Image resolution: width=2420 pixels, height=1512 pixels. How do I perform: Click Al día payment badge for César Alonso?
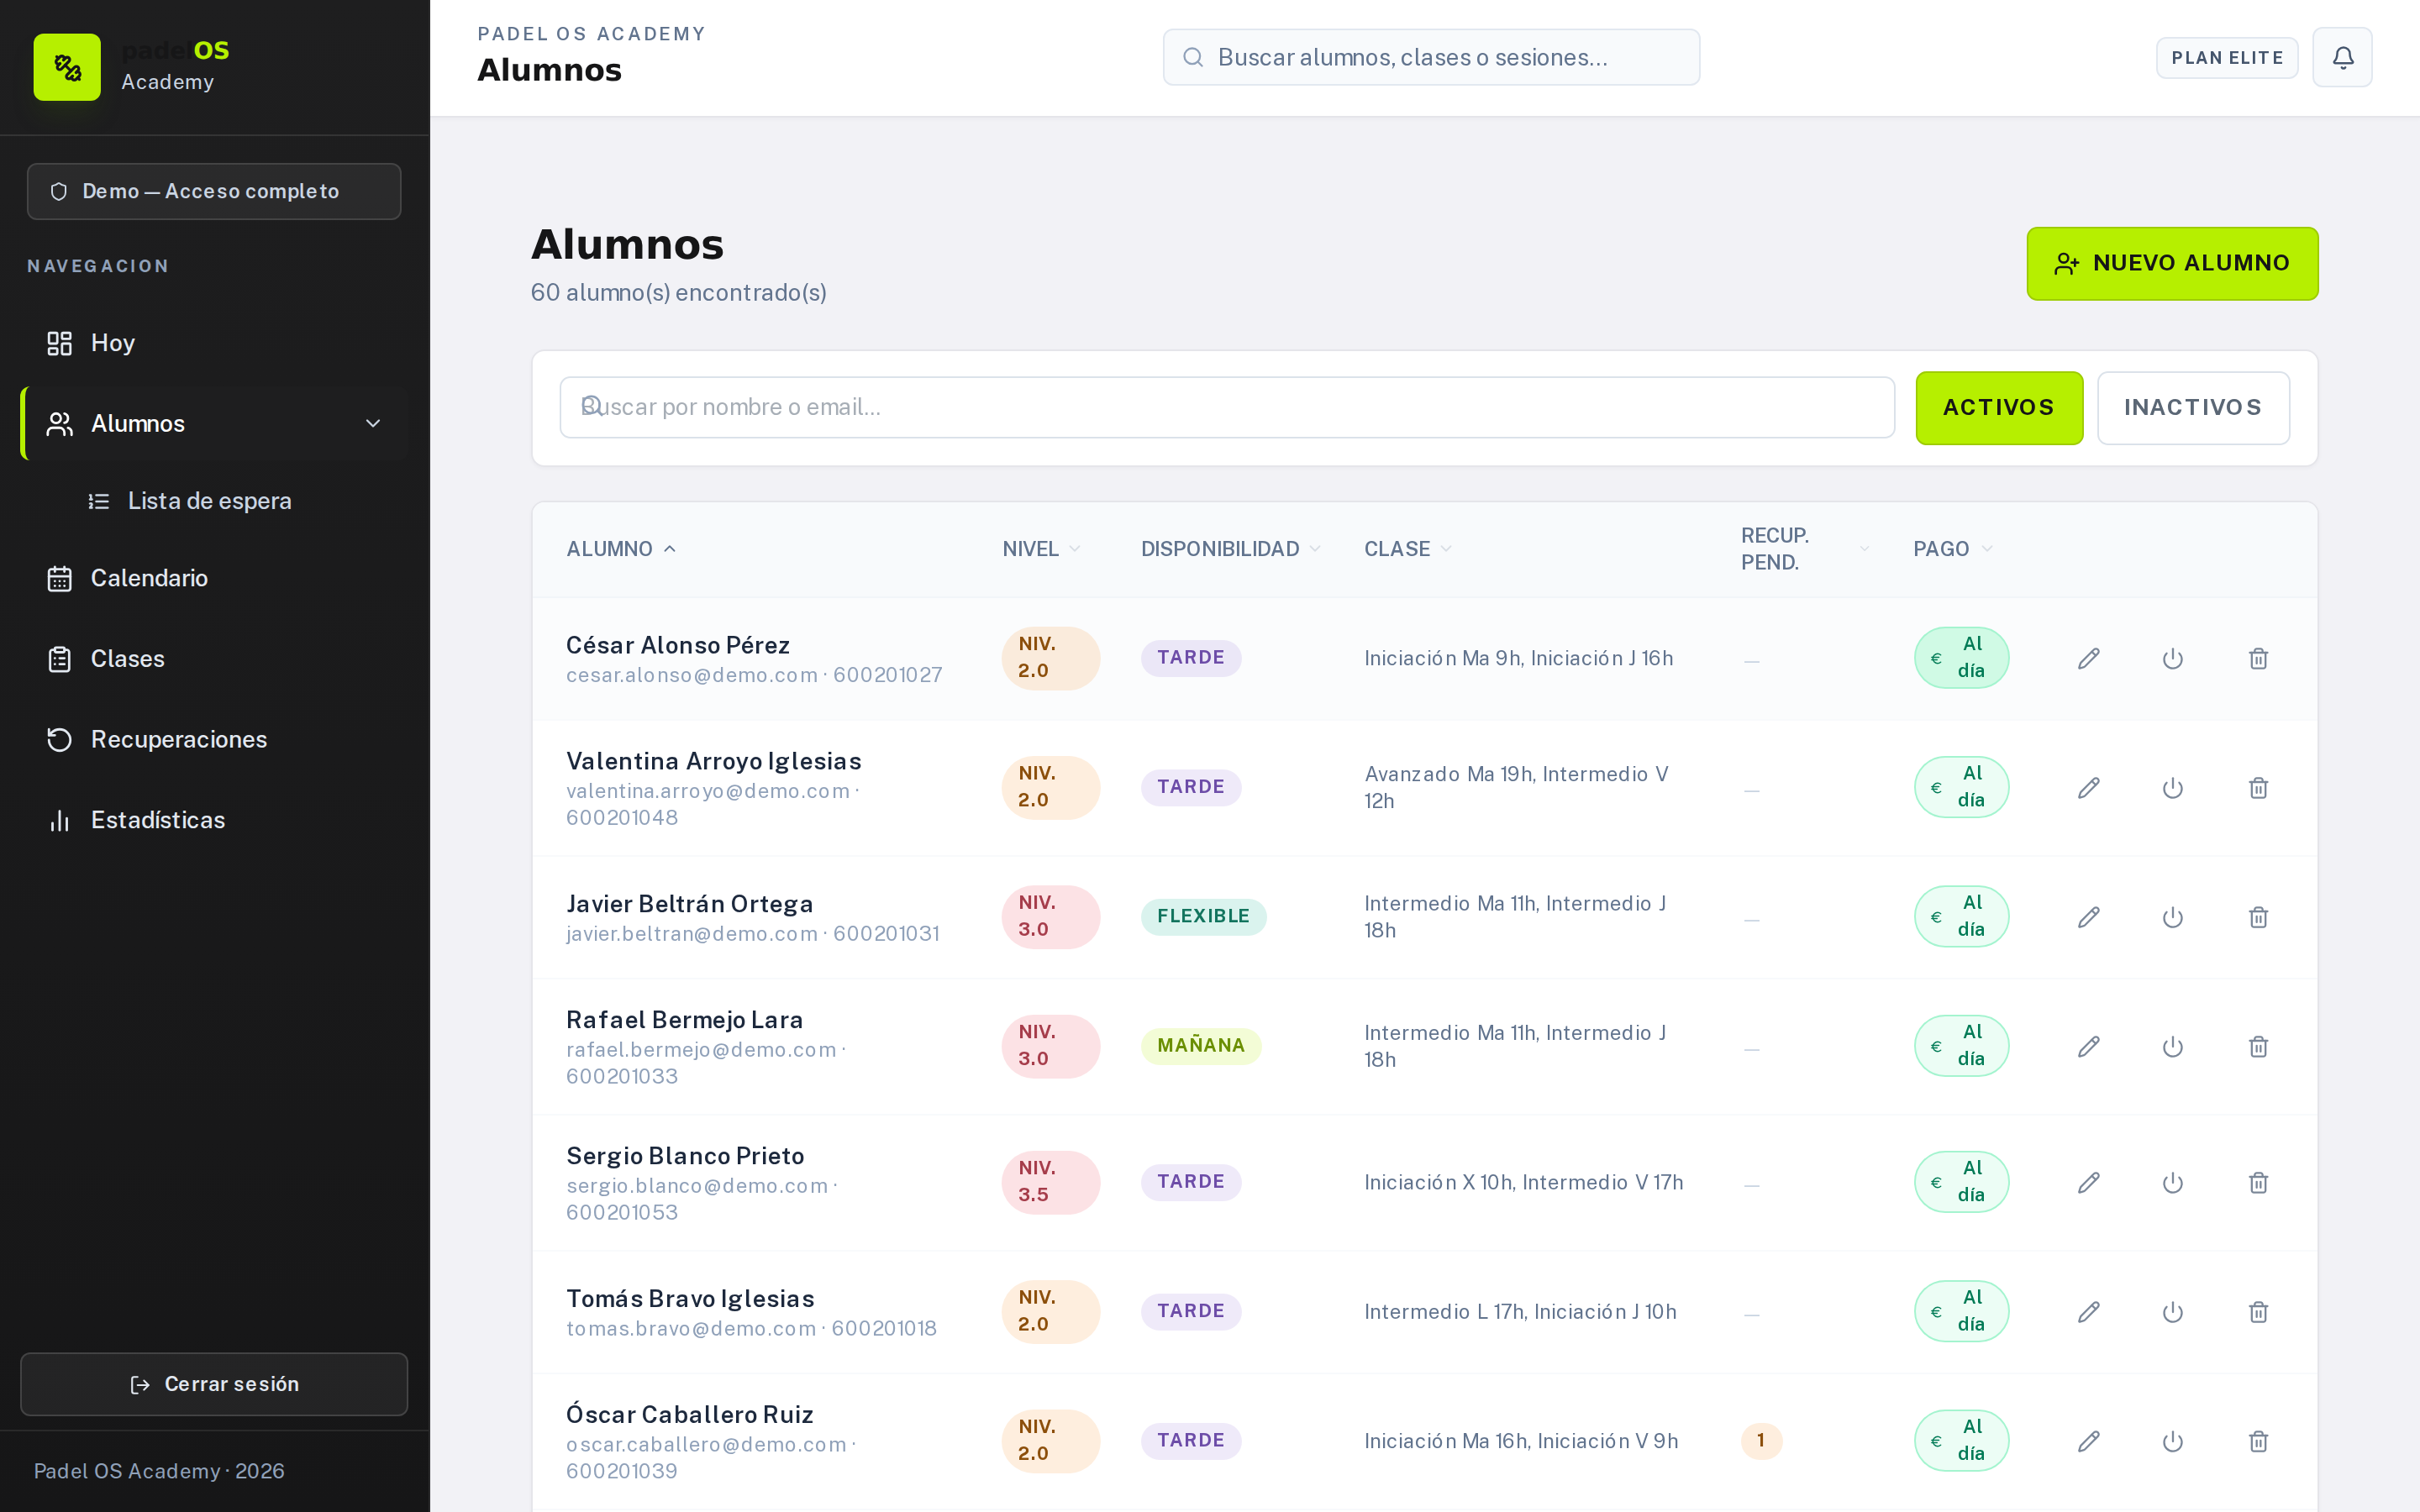[1961, 657]
